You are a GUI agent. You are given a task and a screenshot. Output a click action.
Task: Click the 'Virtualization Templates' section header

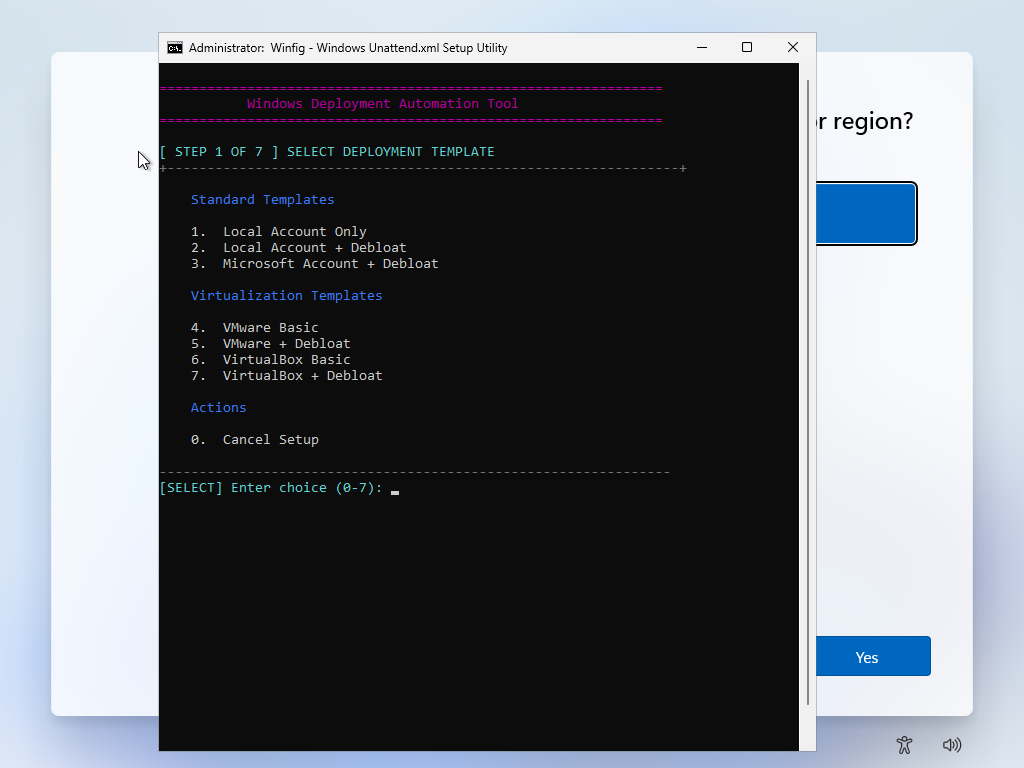288,295
